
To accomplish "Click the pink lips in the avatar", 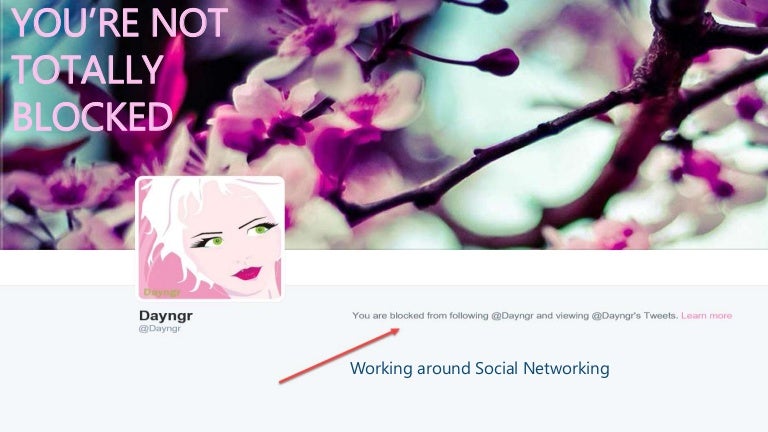I will point(247,272).
